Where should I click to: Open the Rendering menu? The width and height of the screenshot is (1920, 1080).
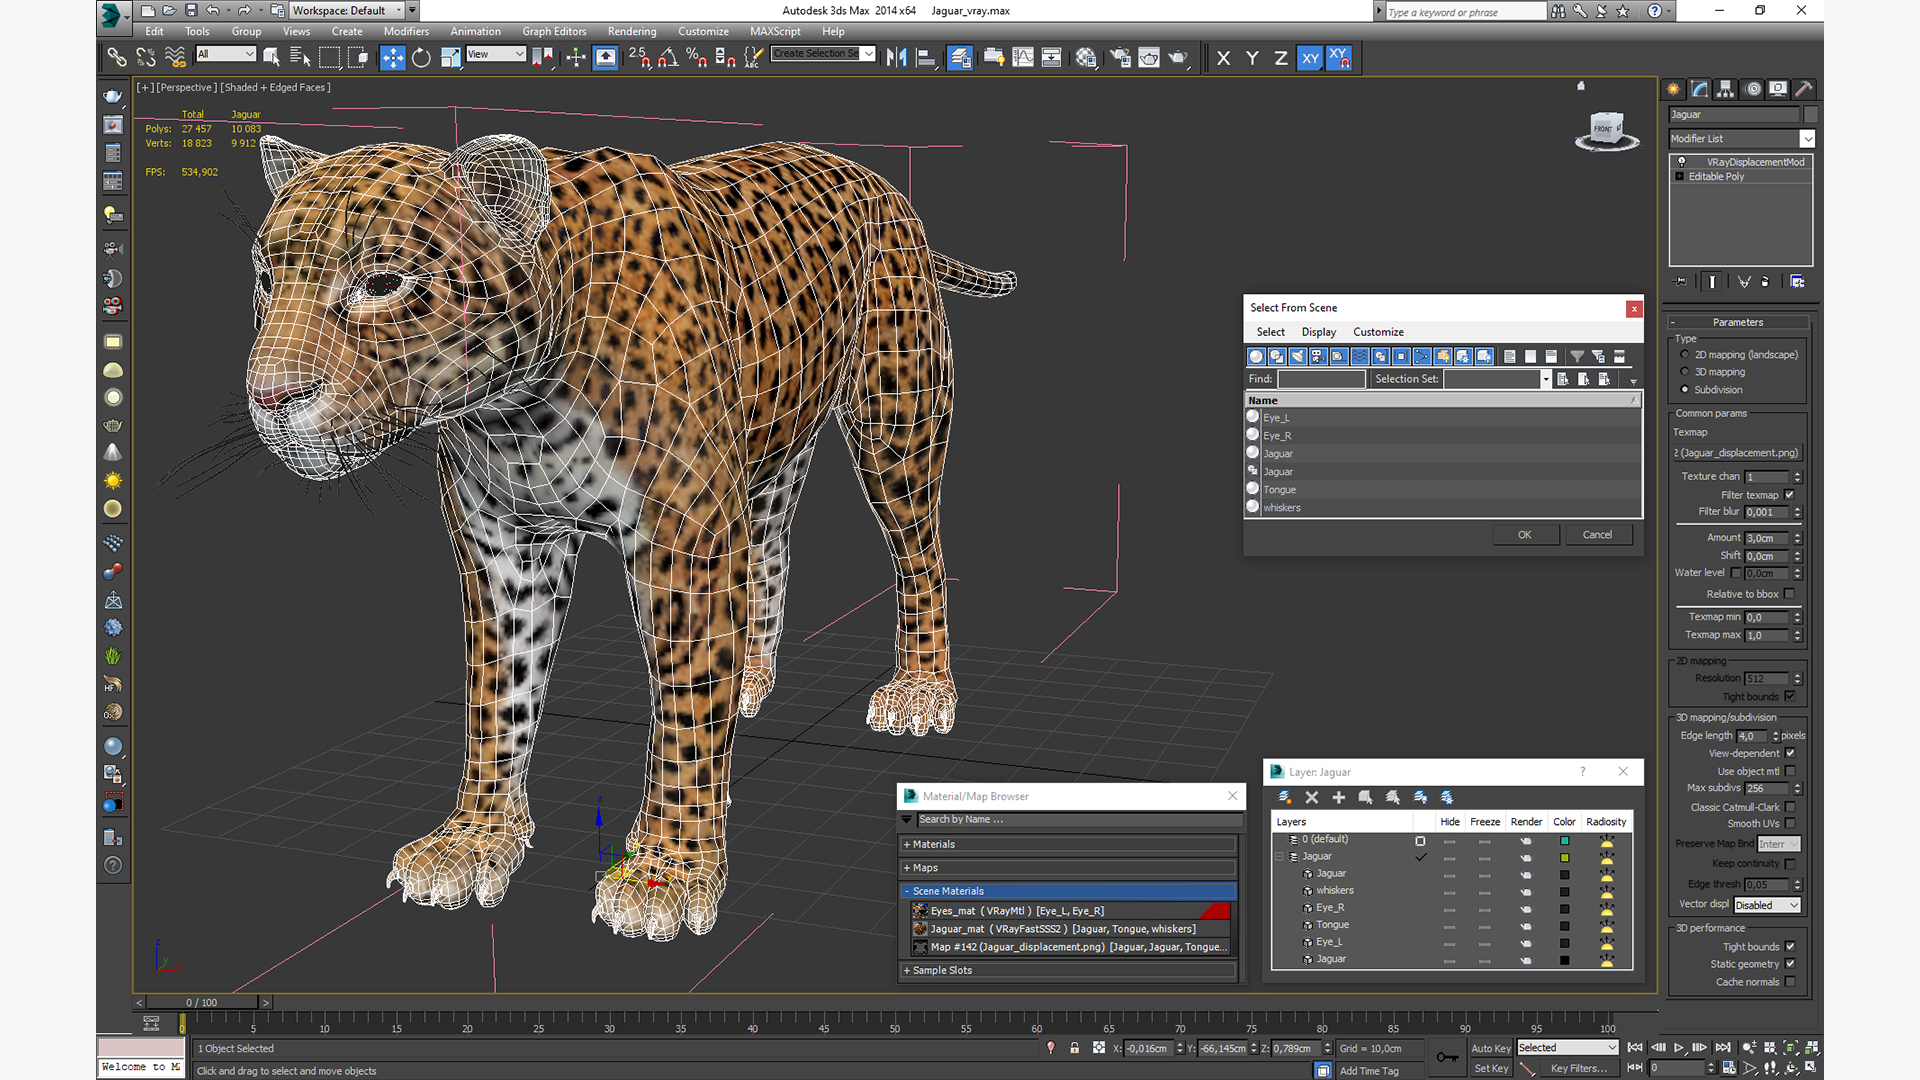(x=632, y=32)
